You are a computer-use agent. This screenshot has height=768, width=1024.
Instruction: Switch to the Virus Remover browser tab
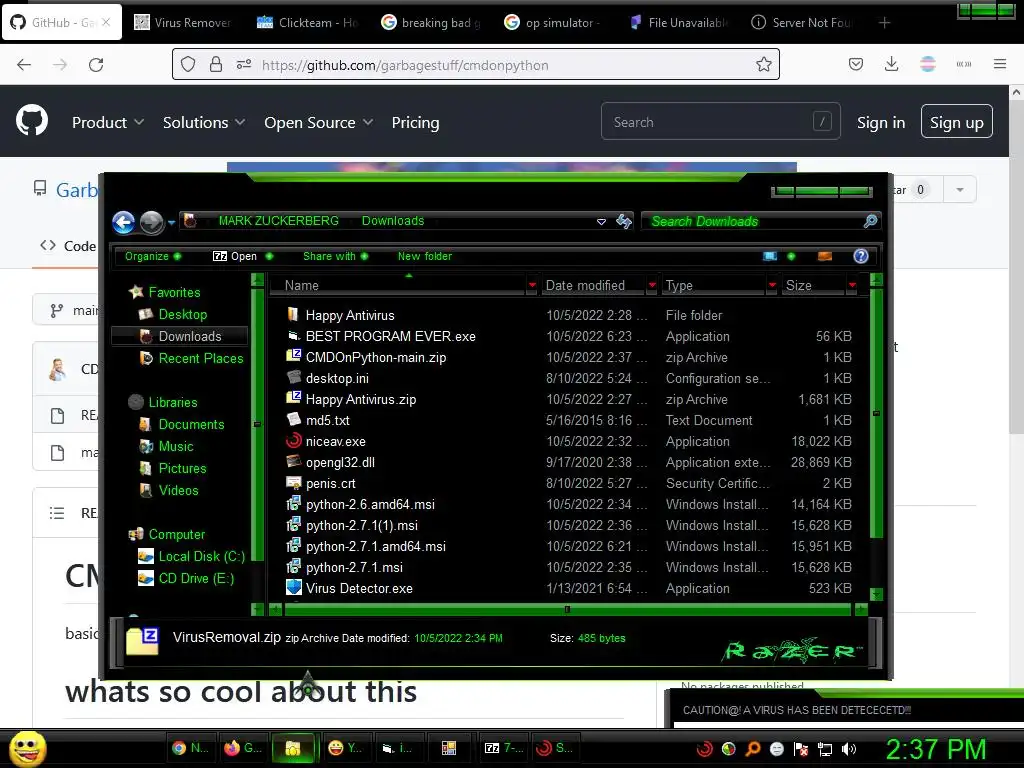(x=182, y=22)
